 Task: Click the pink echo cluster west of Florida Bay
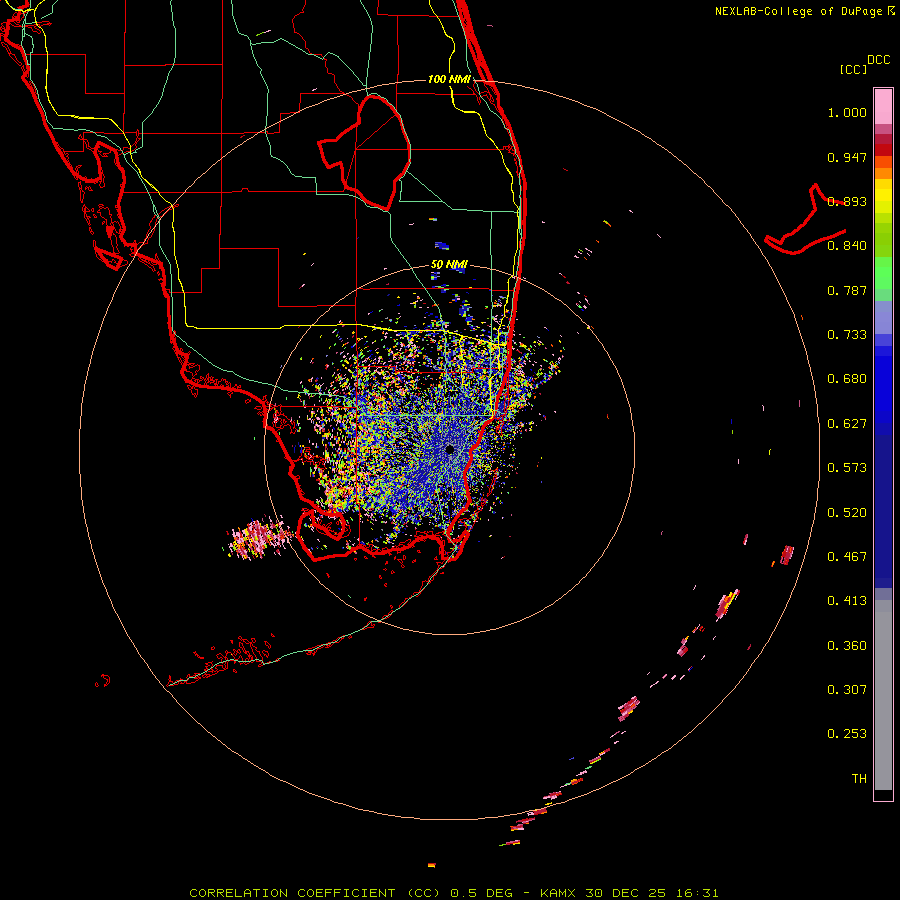point(257,538)
